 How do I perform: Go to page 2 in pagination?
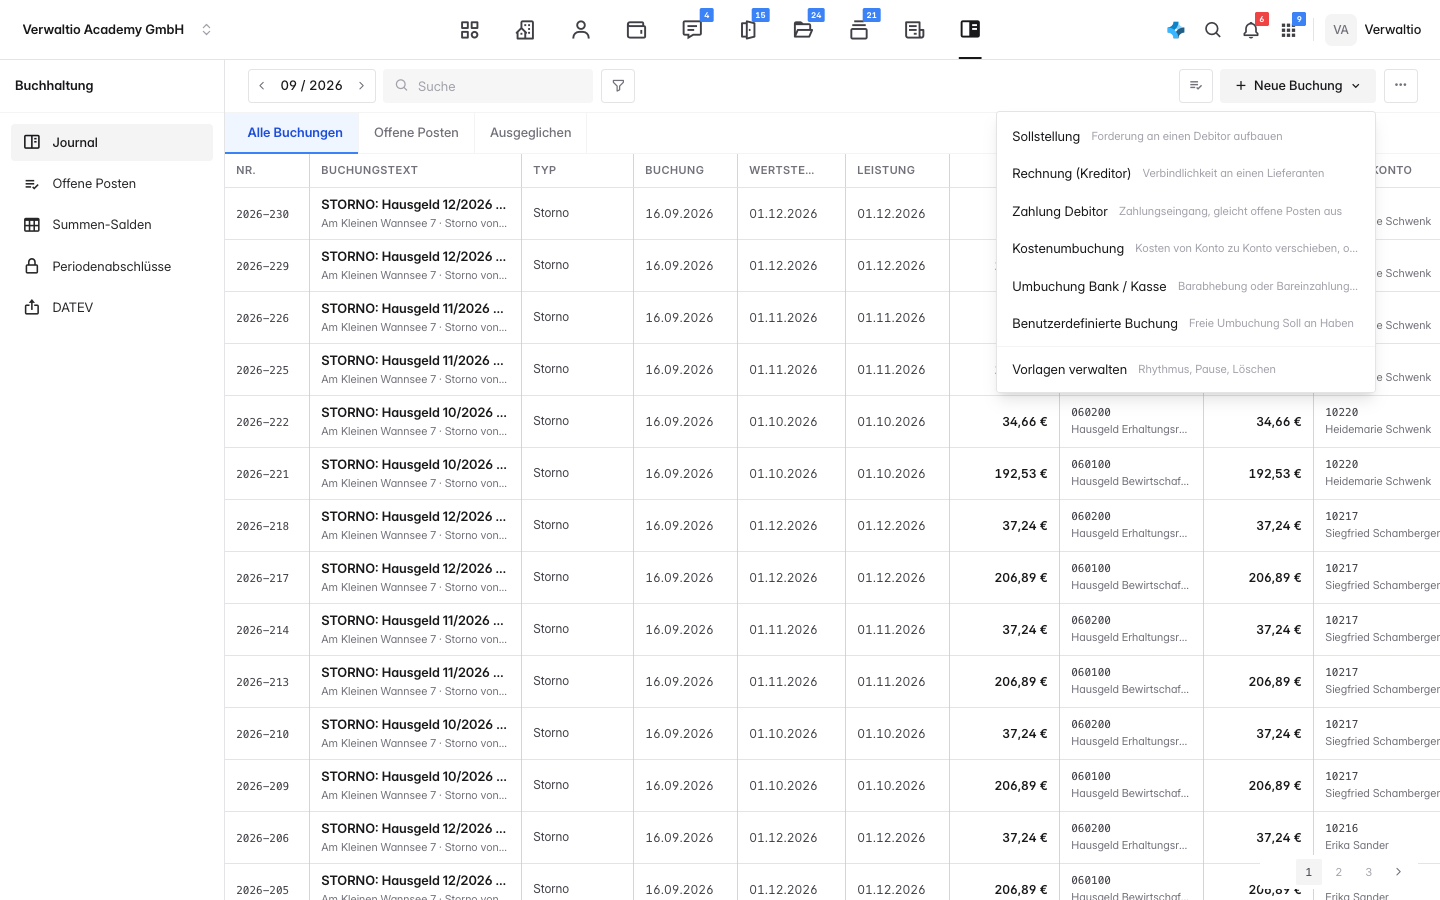[1338, 872]
